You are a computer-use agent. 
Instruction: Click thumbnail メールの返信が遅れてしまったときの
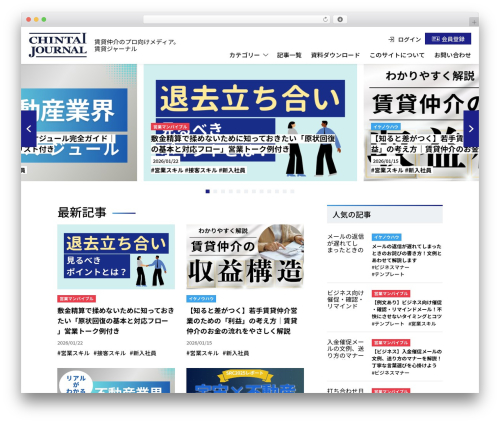tap(345, 243)
